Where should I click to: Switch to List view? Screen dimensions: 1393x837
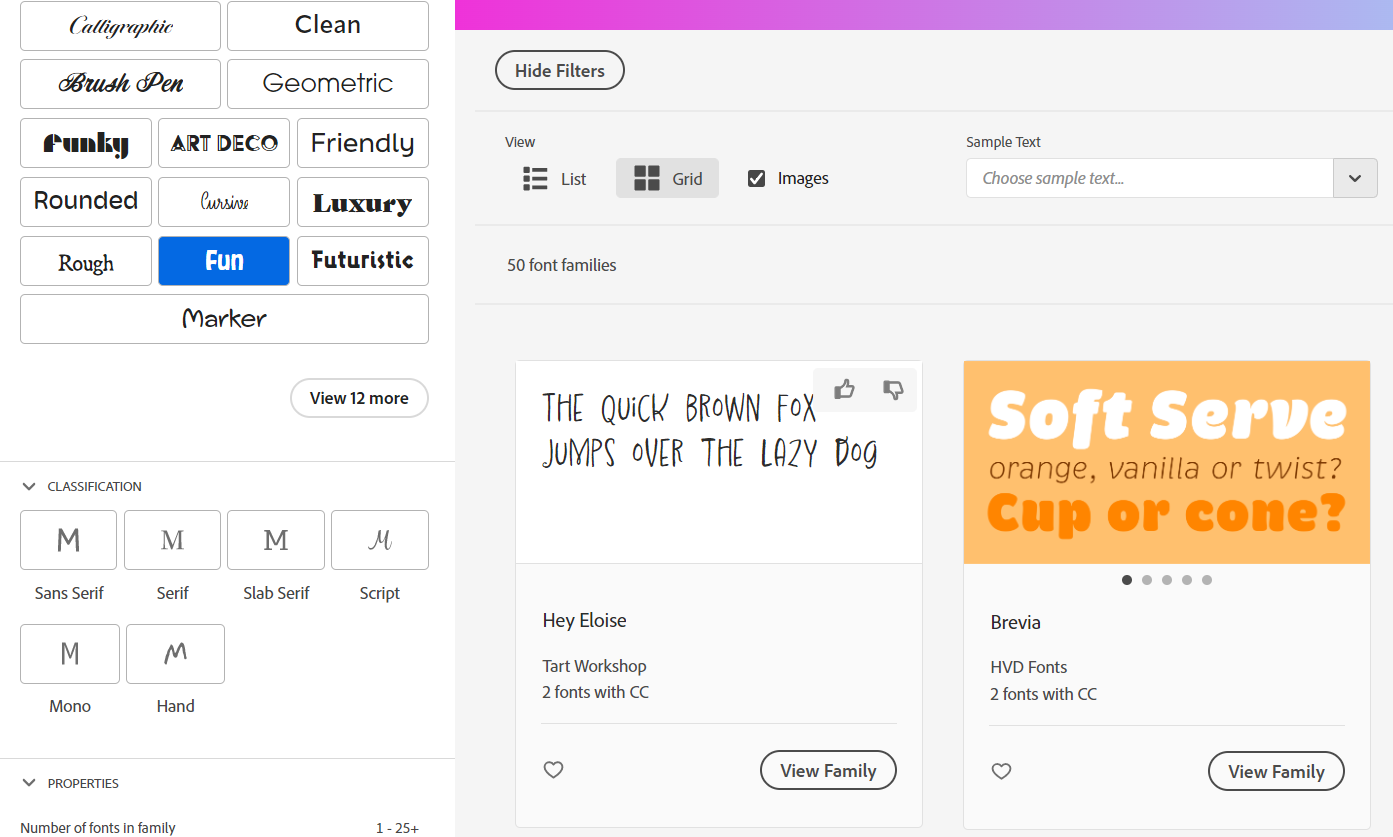(555, 179)
